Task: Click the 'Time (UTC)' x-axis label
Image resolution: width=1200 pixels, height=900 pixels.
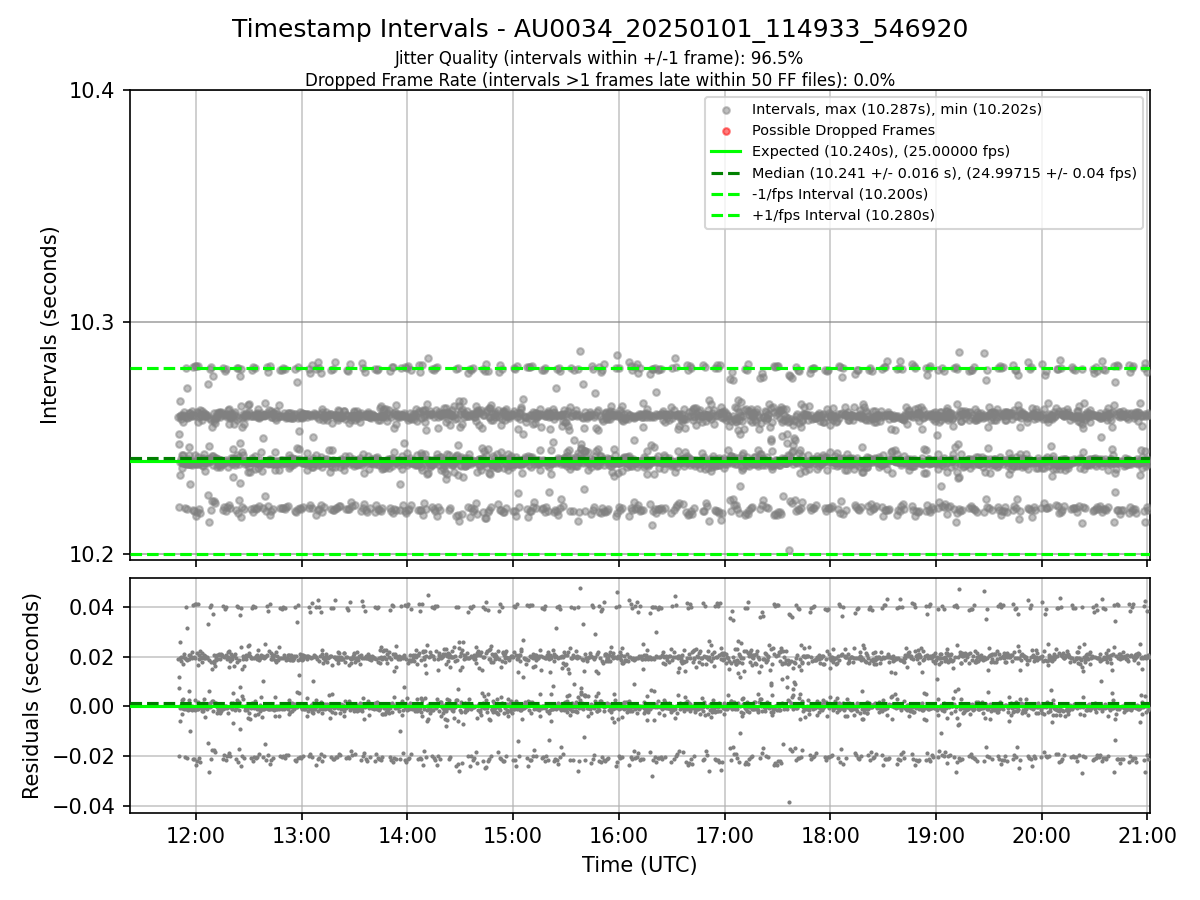Action: pos(639,865)
